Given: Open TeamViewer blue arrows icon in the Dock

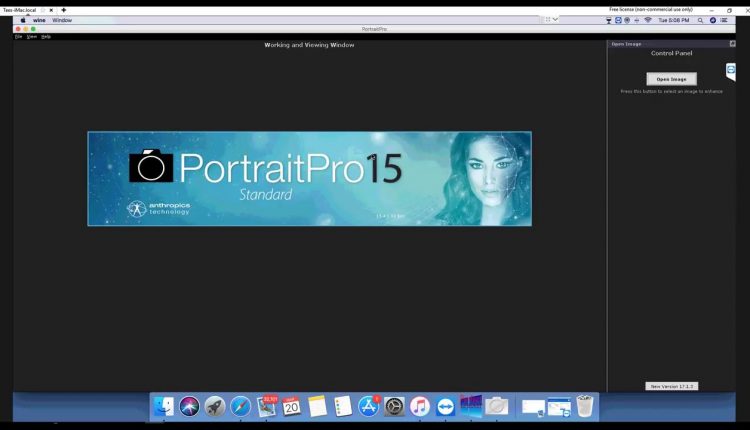Looking at the screenshot, I should (445, 407).
